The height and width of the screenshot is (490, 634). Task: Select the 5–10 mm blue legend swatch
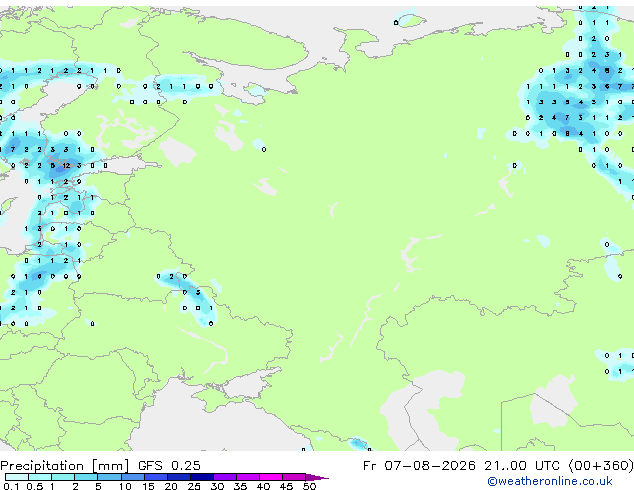point(109,477)
